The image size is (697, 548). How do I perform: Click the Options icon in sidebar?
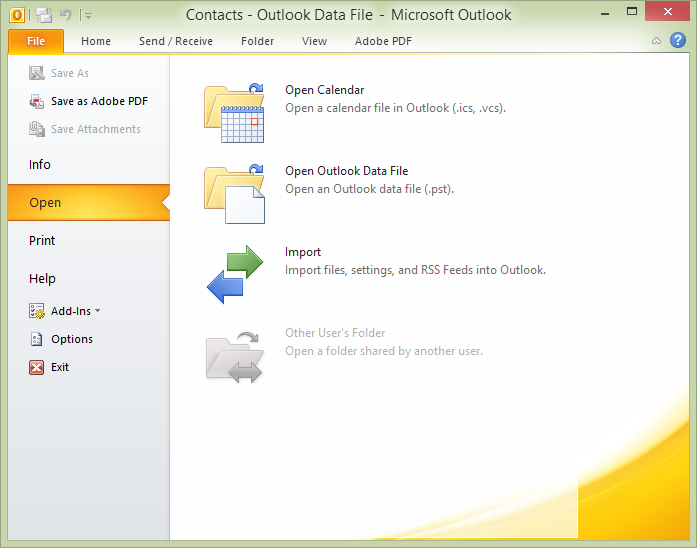[x=37, y=339]
